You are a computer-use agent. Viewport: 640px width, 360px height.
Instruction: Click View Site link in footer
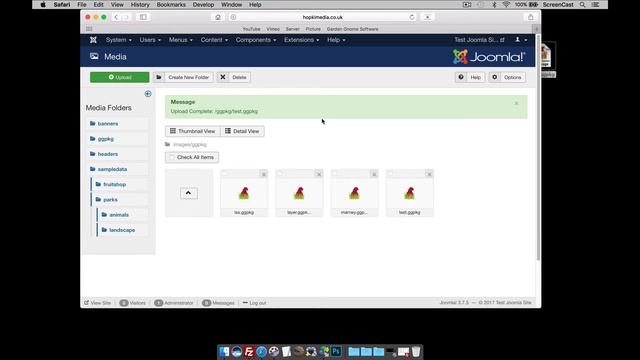click(x=98, y=303)
